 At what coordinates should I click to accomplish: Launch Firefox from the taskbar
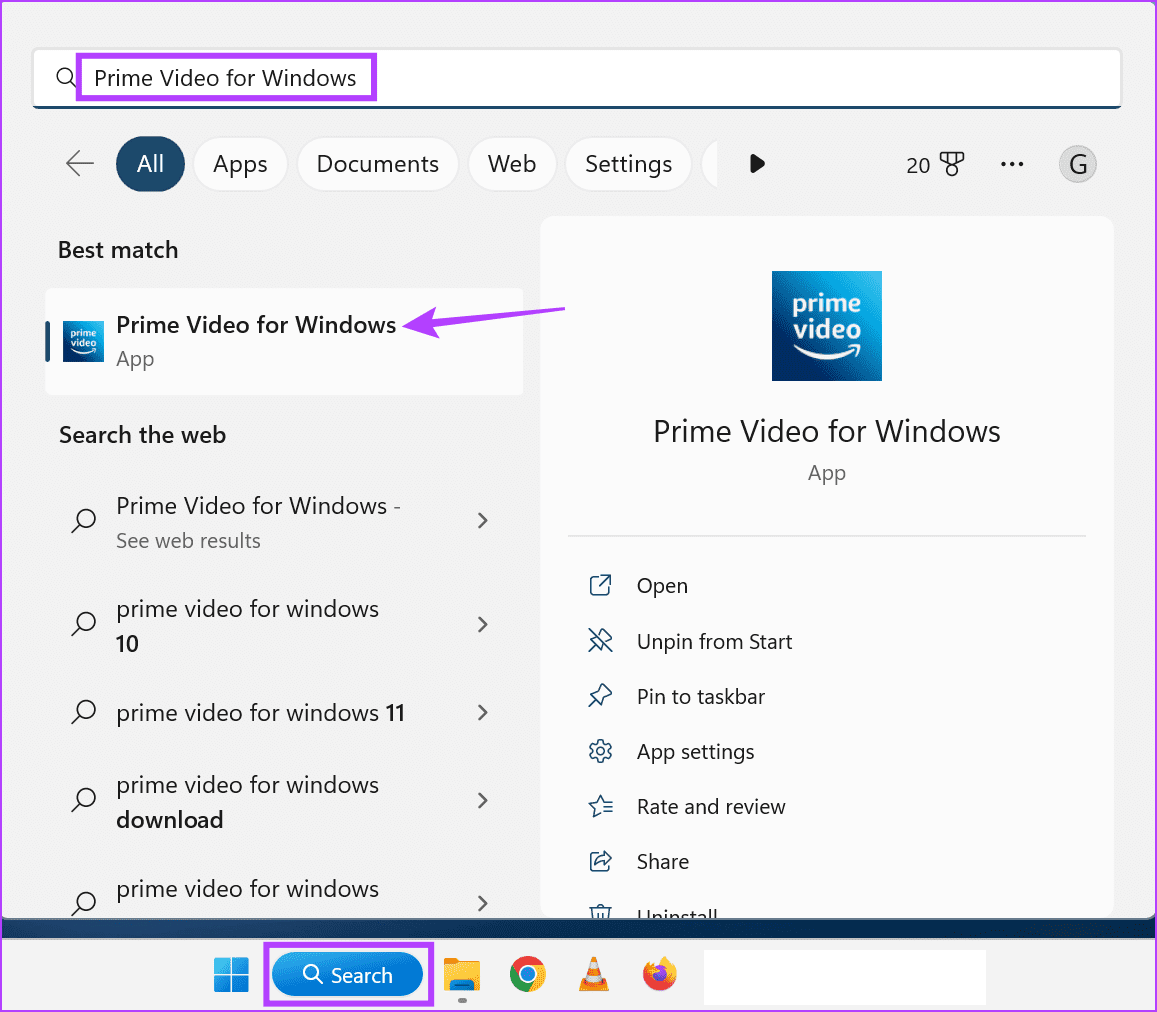660,974
